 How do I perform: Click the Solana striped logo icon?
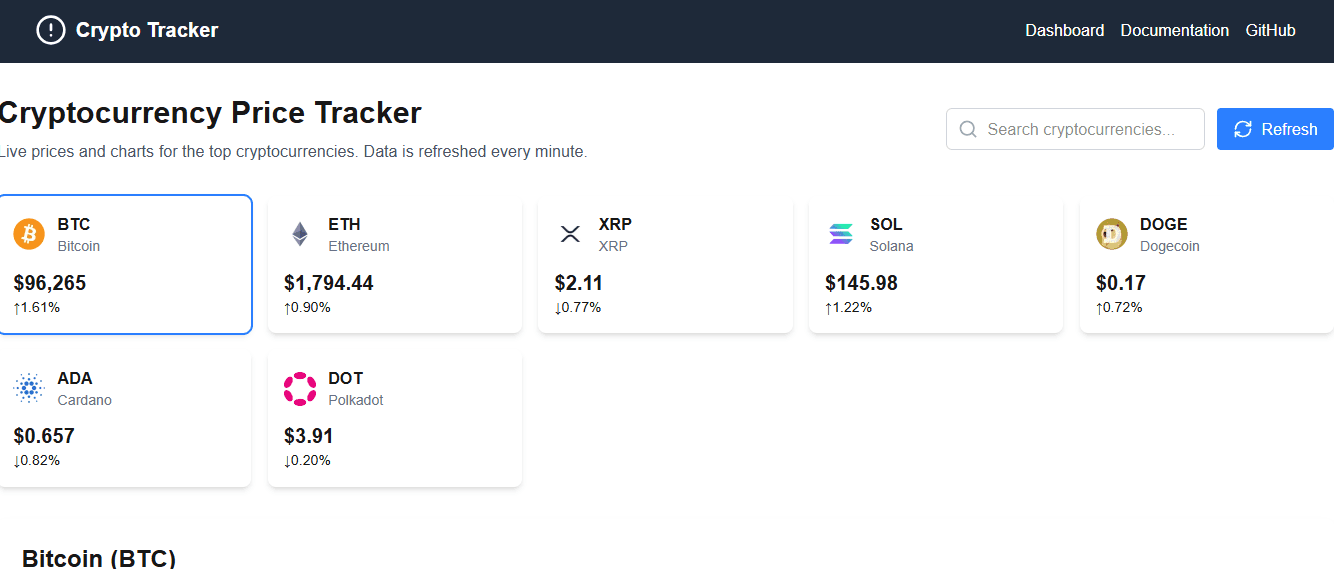(x=841, y=234)
